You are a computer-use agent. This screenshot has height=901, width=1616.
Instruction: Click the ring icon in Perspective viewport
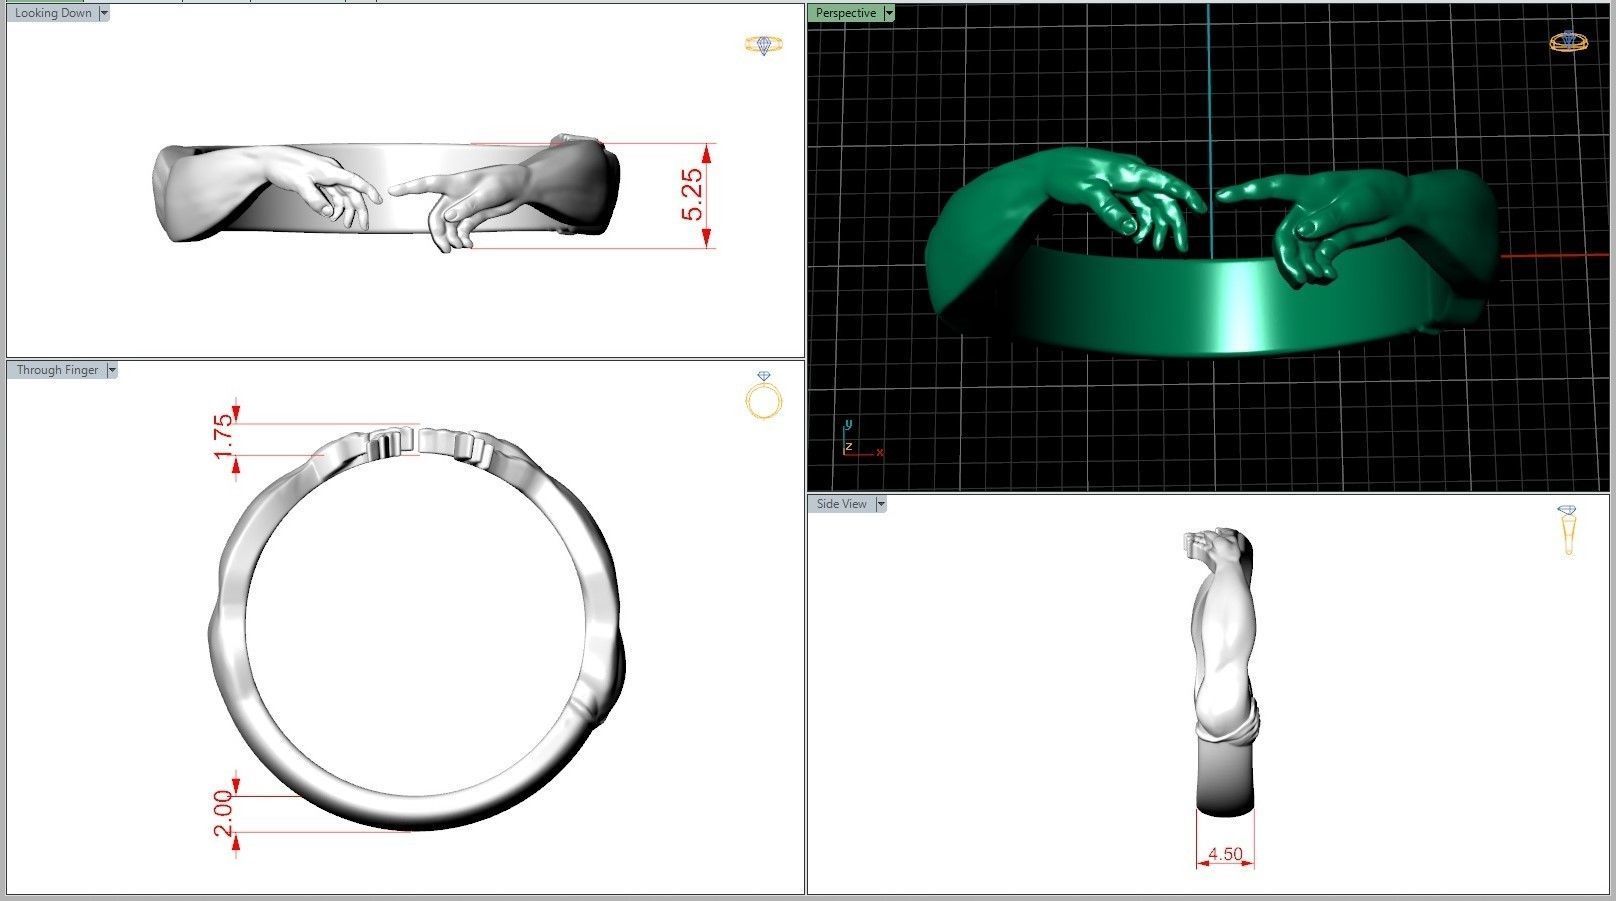[x=1568, y=41]
